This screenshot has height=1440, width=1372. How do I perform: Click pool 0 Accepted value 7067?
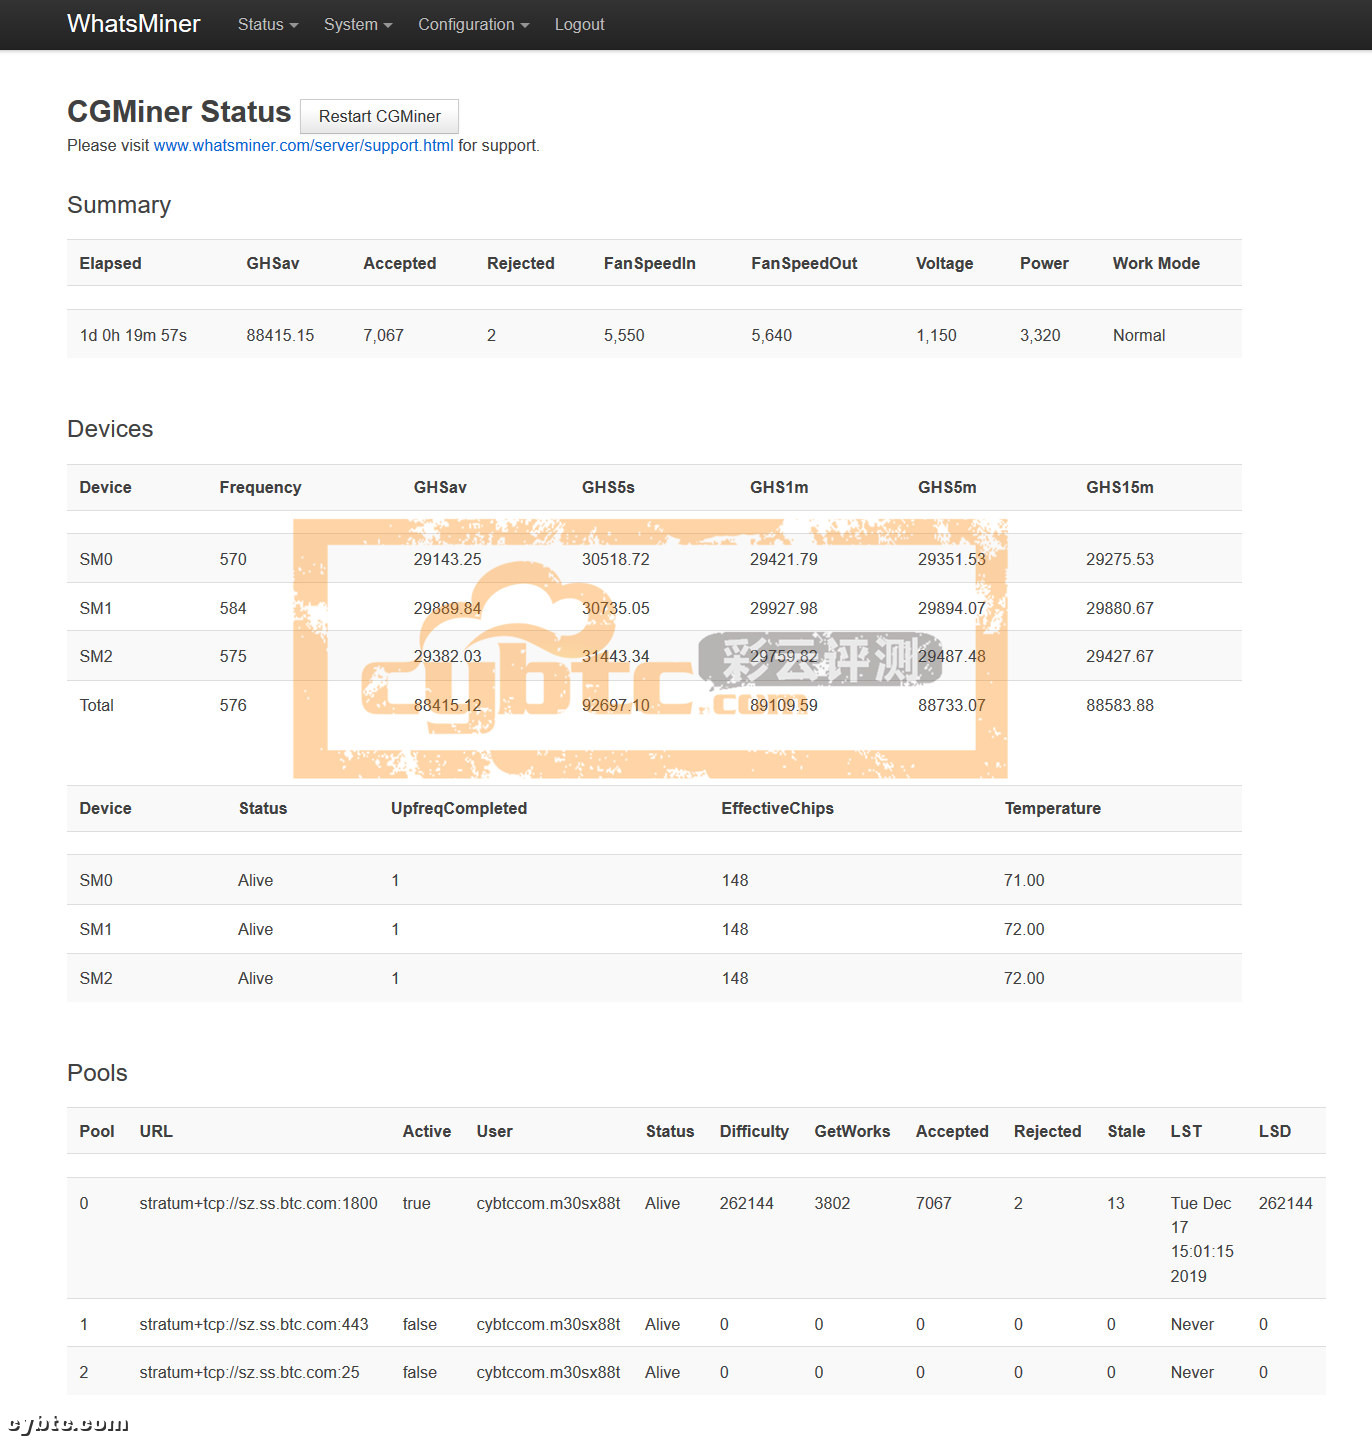pos(934,1203)
